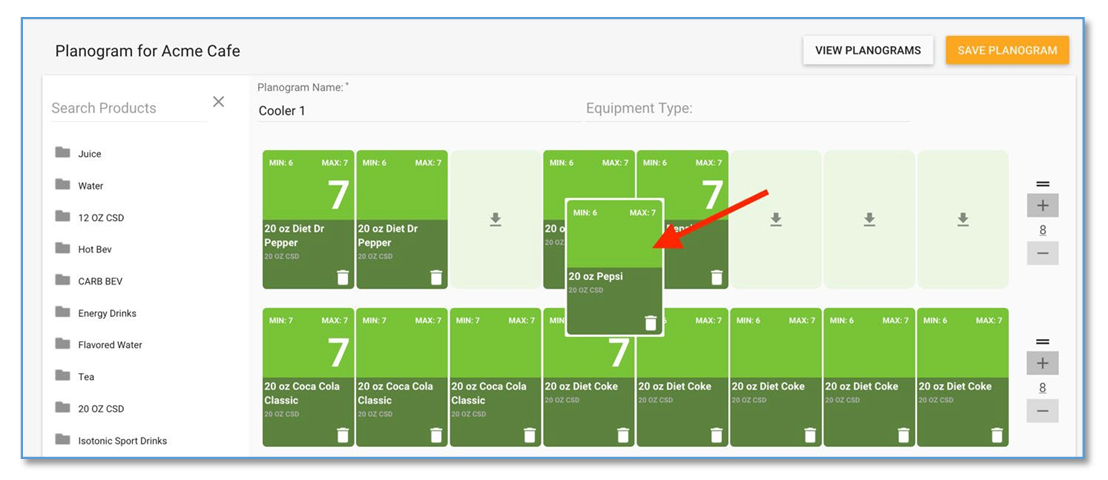Click View Planograms button
The width and height of the screenshot is (1108, 480).
[868, 50]
